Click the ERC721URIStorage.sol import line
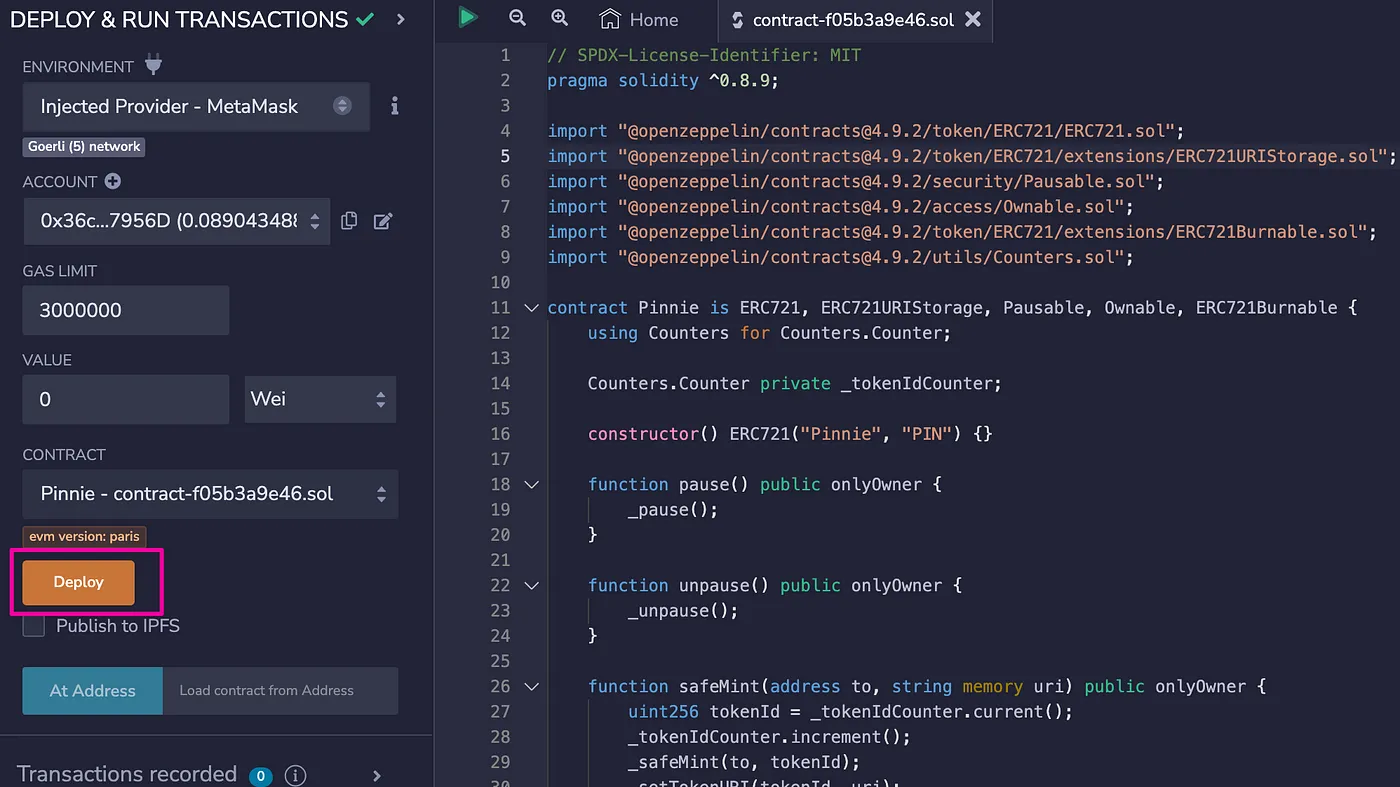1400x787 pixels. point(971,156)
